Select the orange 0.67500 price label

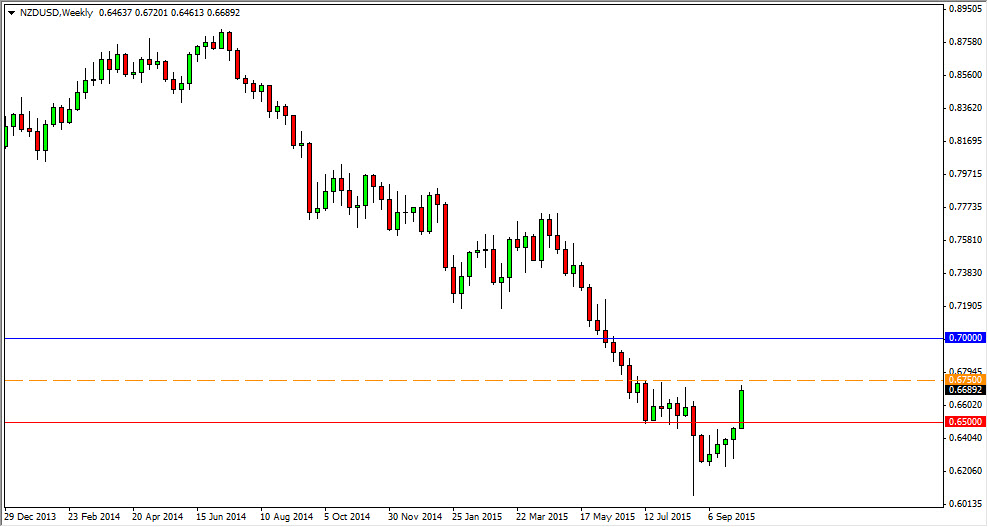[966, 379]
